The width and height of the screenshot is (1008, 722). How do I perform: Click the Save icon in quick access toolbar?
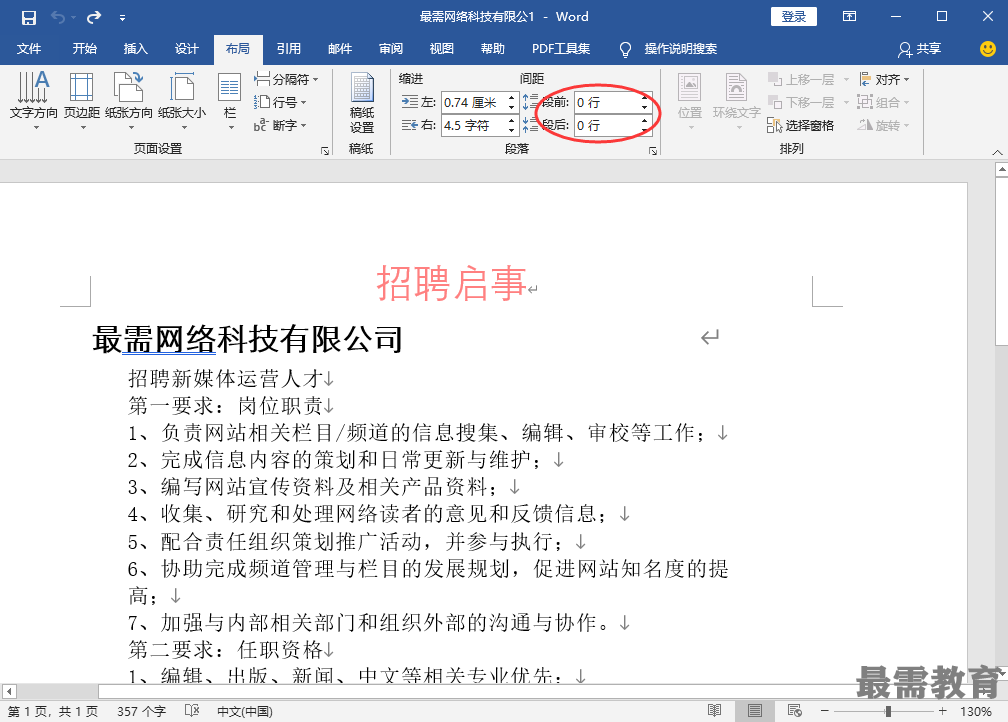(x=29, y=17)
